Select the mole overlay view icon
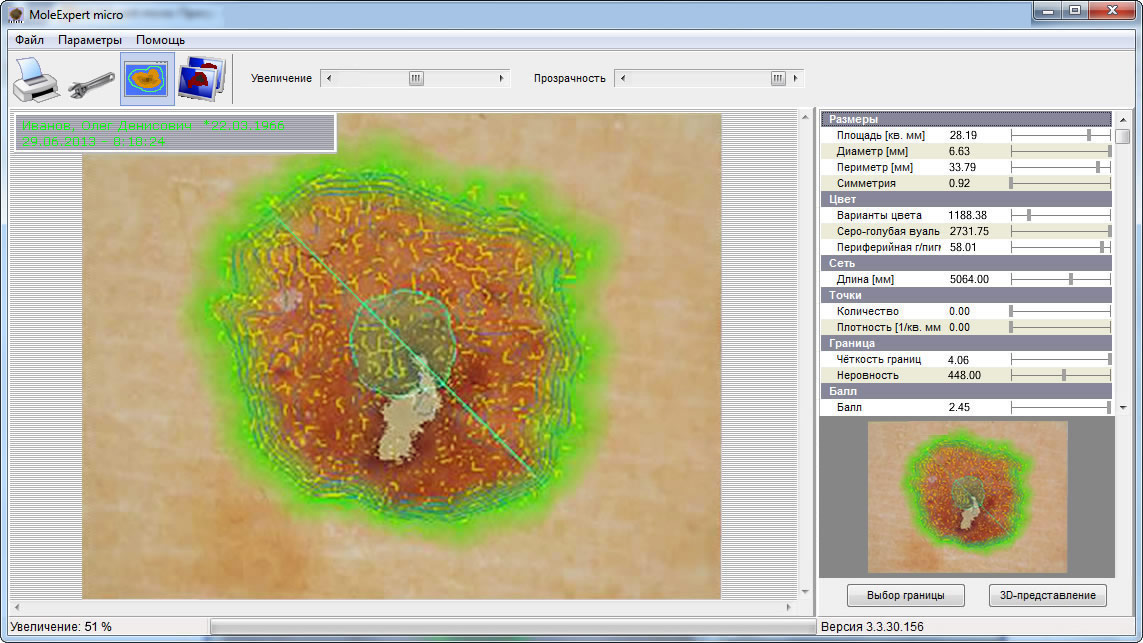 (x=147, y=79)
